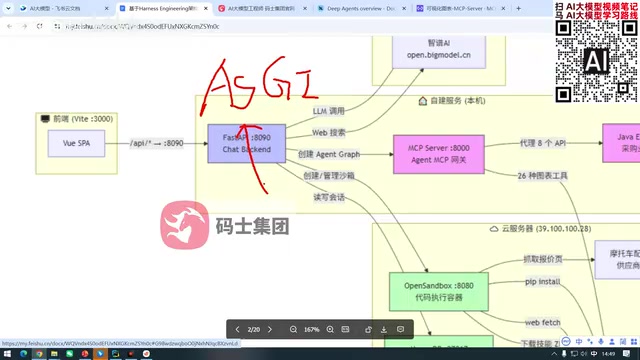The height and width of the screenshot is (360, 640).
Task: Open the IME toolbox grid icon
Action: (634, 341)
